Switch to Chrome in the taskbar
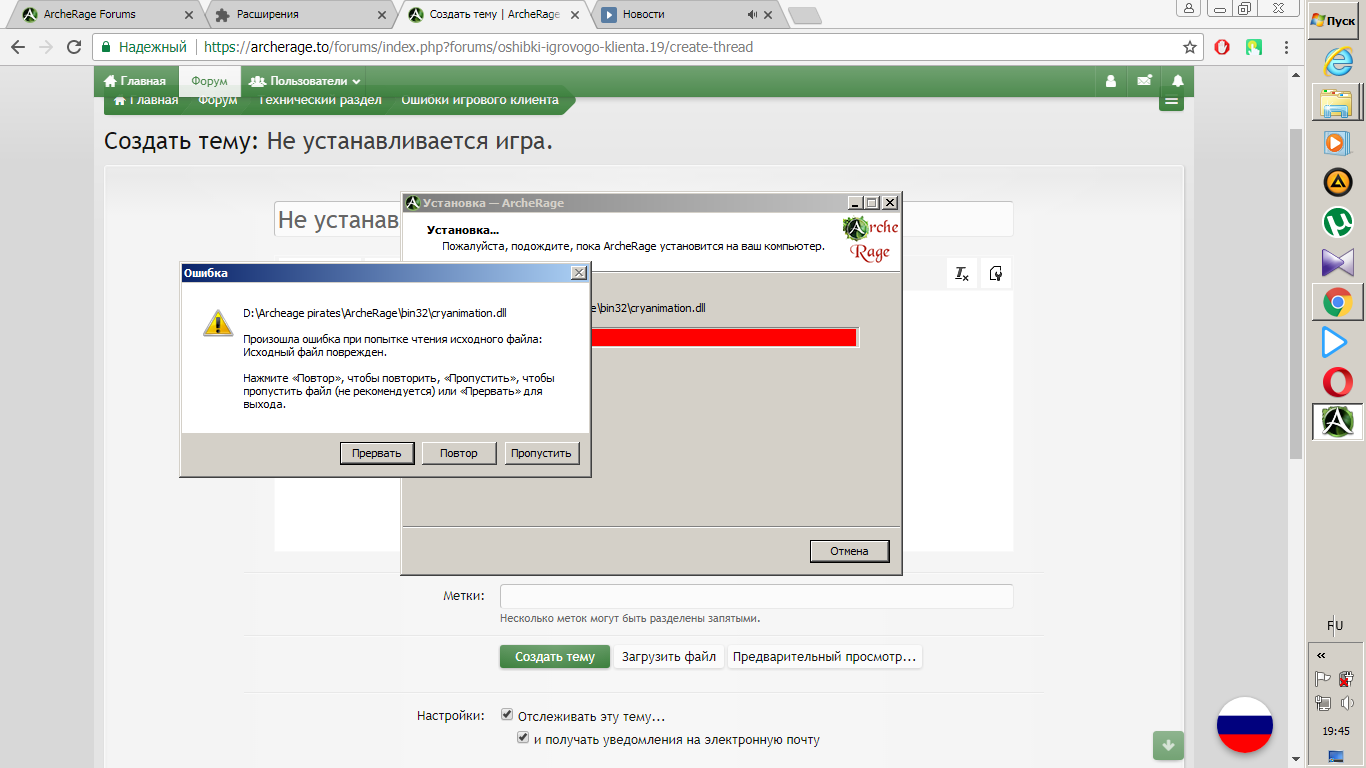 click(1337, 302)
